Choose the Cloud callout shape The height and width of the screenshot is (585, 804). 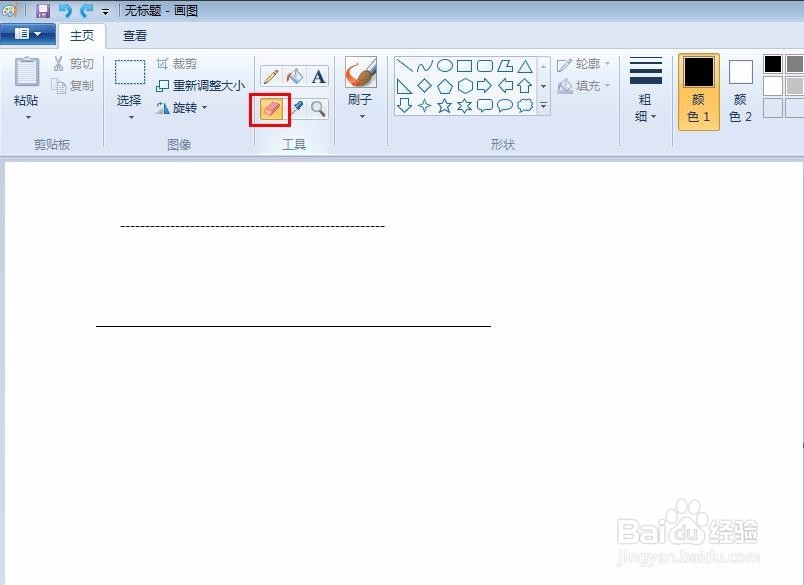tap(525, 106)
